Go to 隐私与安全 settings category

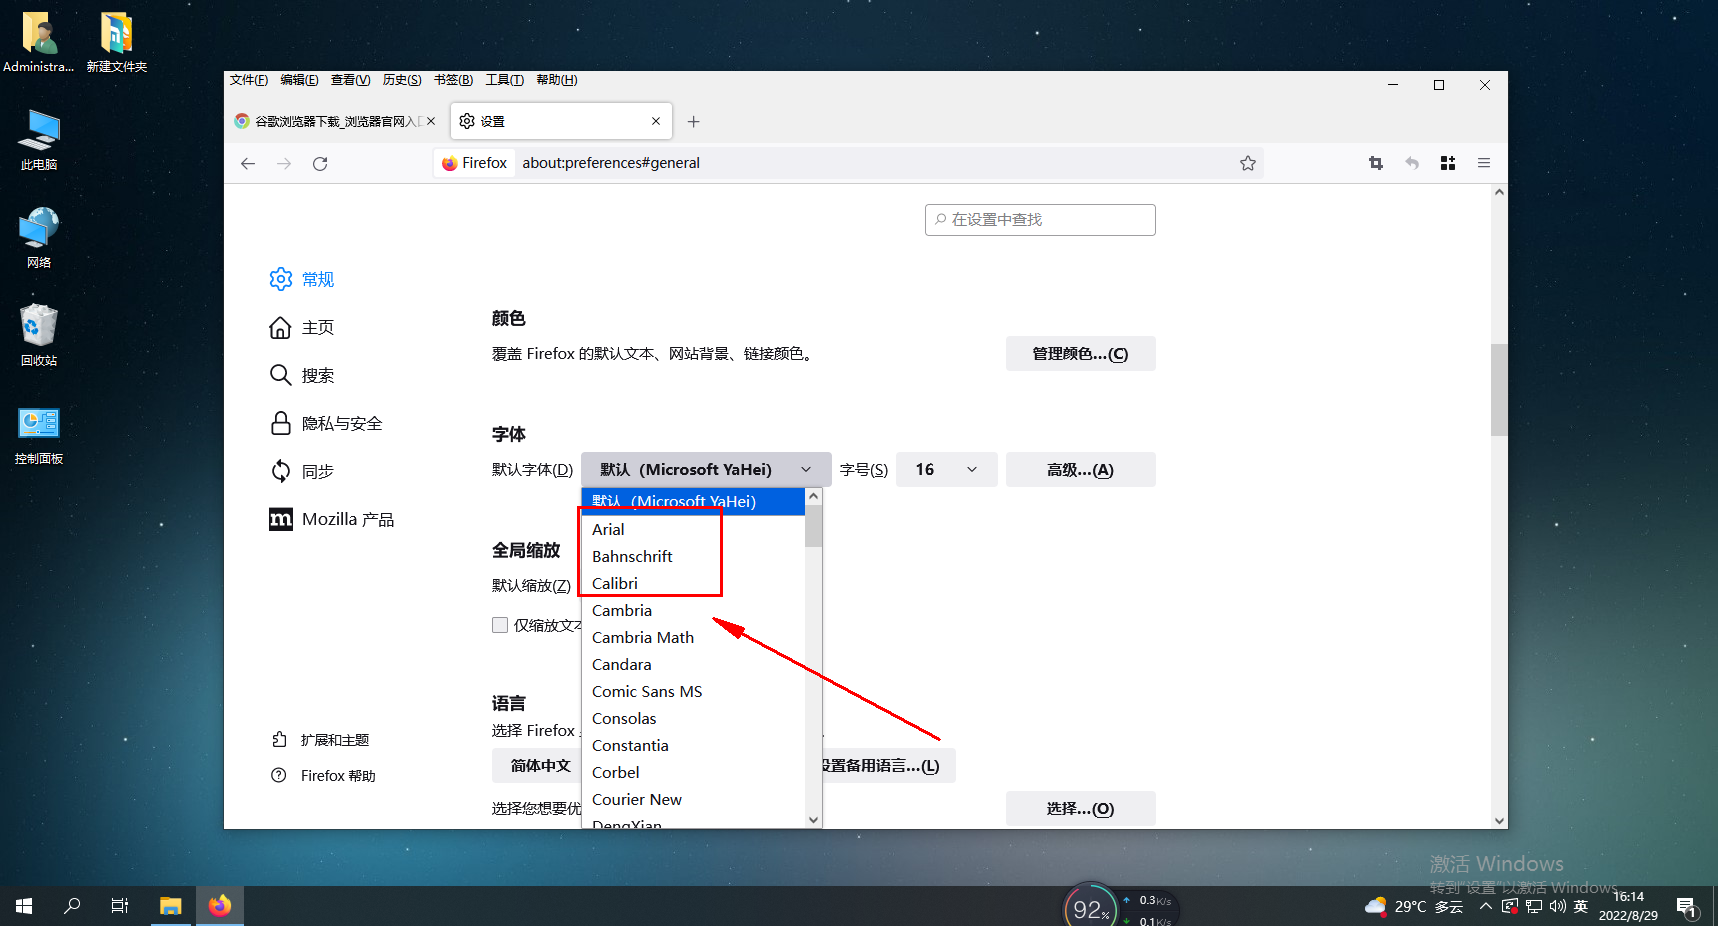coord(326,423)
